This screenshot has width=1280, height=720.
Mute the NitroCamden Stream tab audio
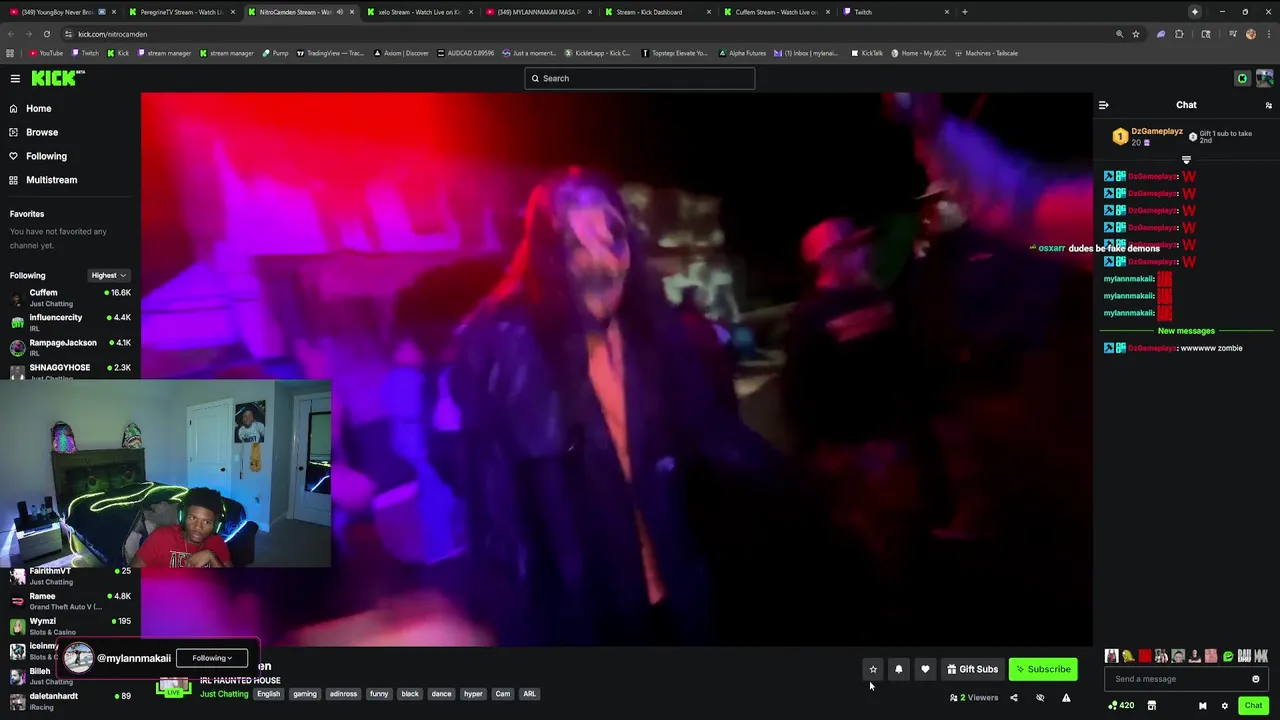tap(339, 12)
